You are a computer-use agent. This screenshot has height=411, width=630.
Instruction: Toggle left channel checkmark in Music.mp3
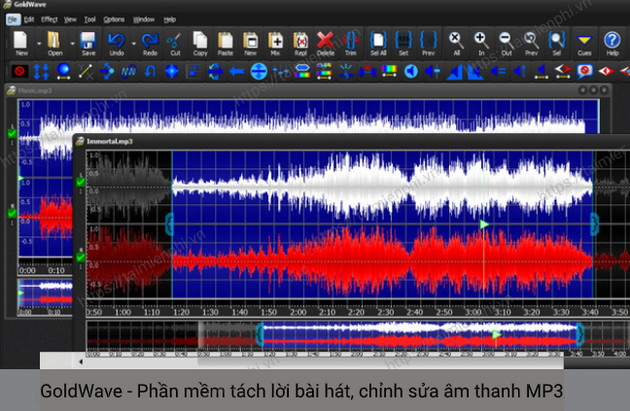[12, 132]
